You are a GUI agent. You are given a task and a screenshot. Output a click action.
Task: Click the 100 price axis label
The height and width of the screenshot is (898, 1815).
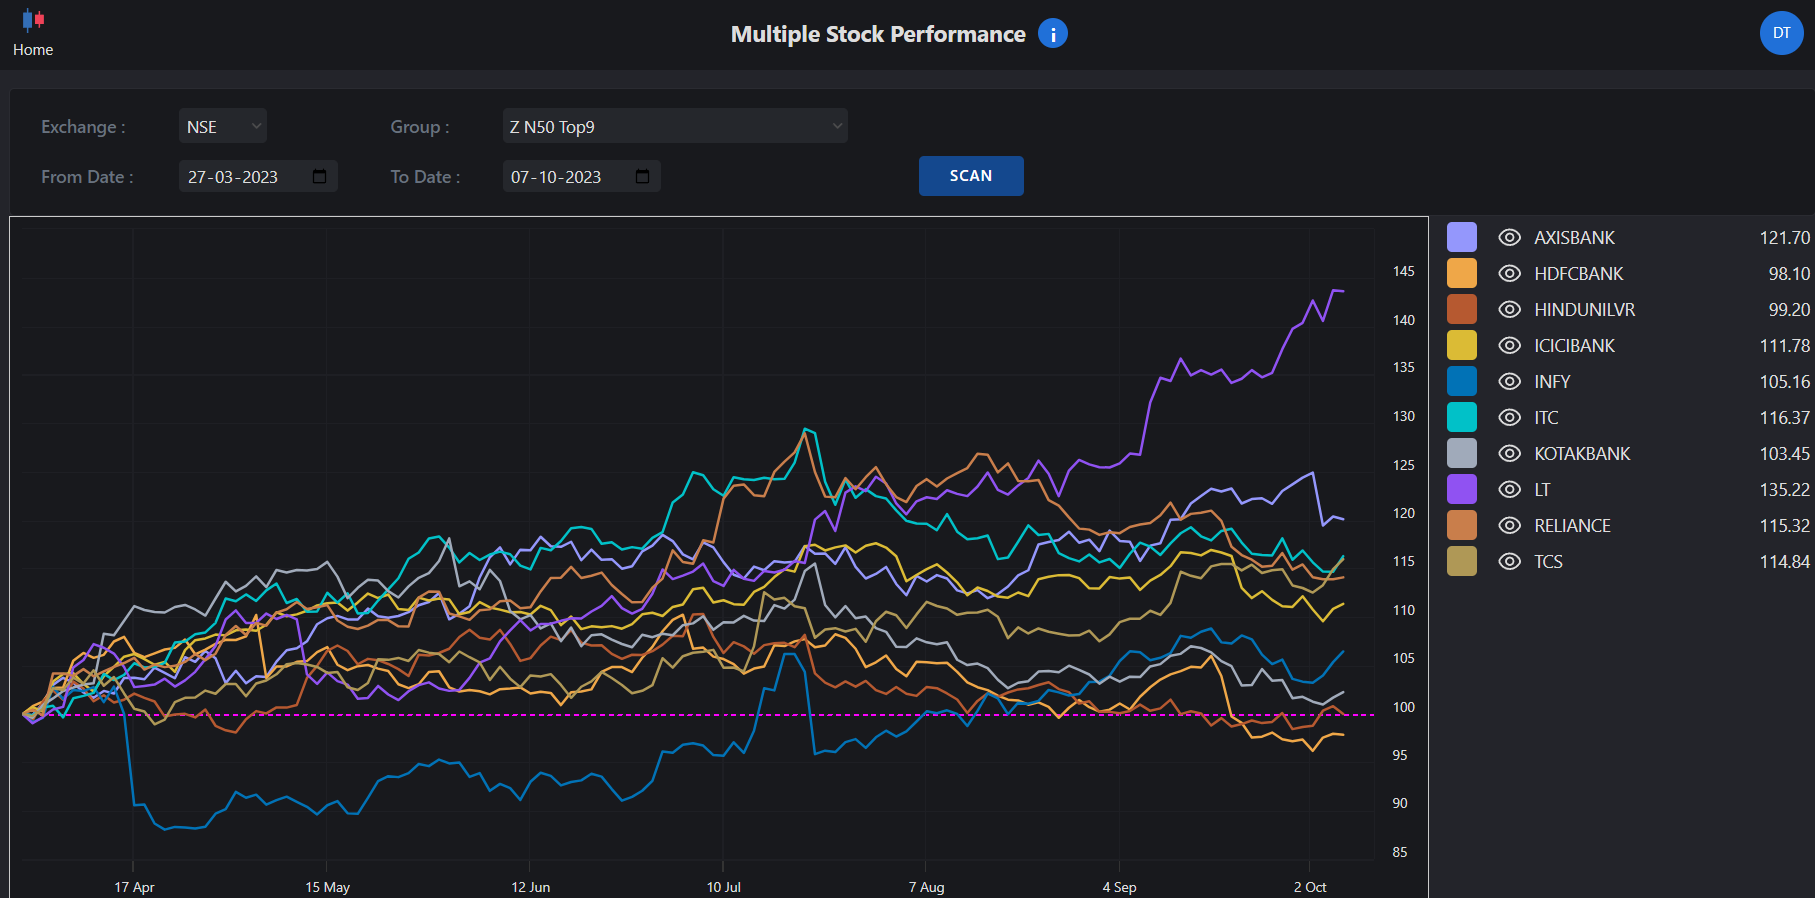(1404, 707)
